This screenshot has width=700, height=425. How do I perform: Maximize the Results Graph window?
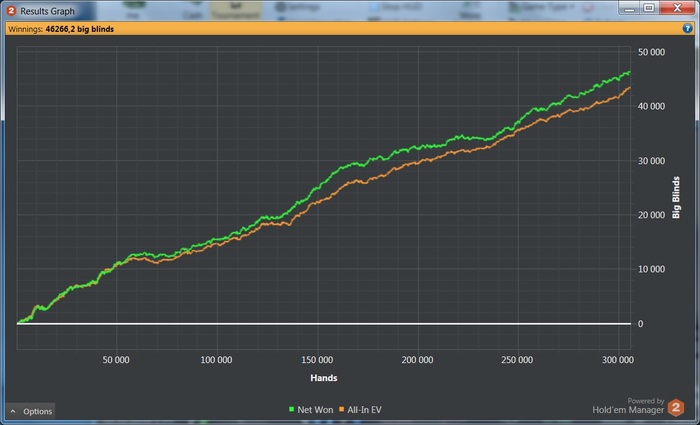649,8
